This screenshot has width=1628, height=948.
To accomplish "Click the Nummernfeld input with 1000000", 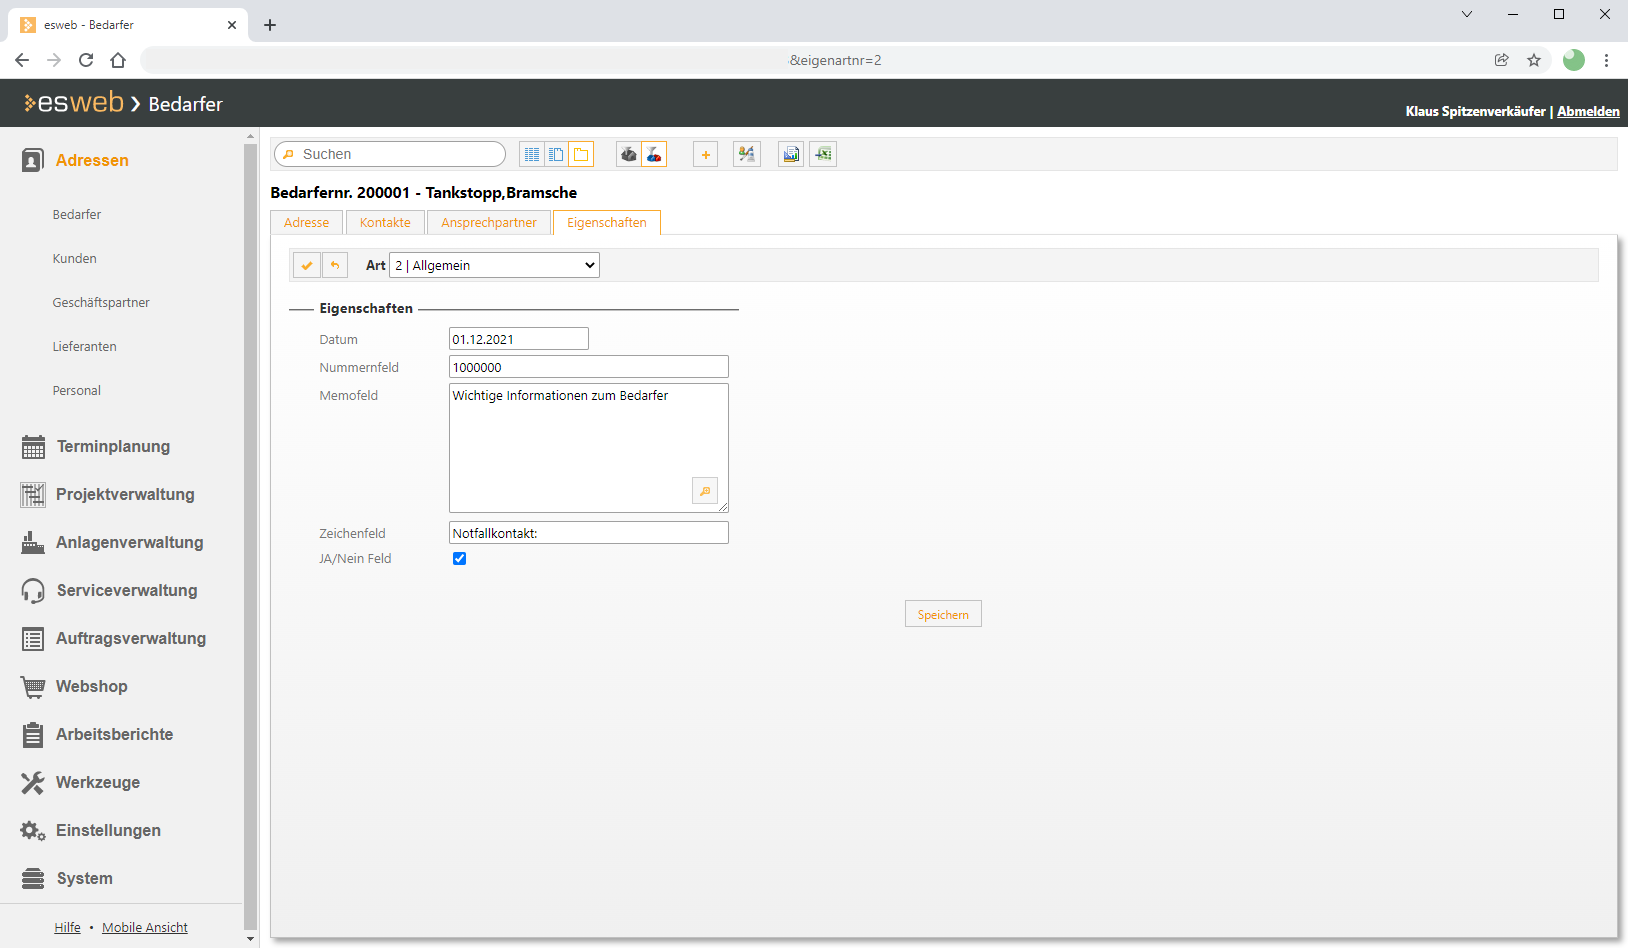I will coord(589,367).
